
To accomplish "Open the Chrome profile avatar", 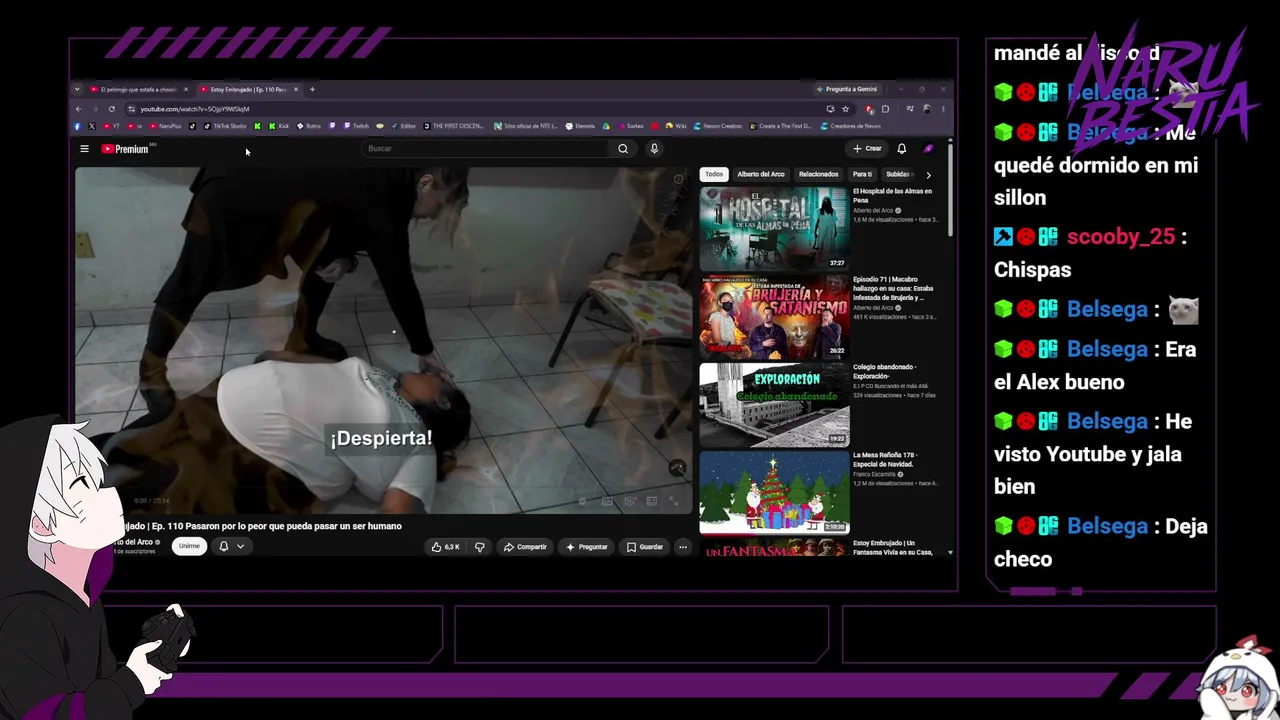I will (x=927, y=109).
